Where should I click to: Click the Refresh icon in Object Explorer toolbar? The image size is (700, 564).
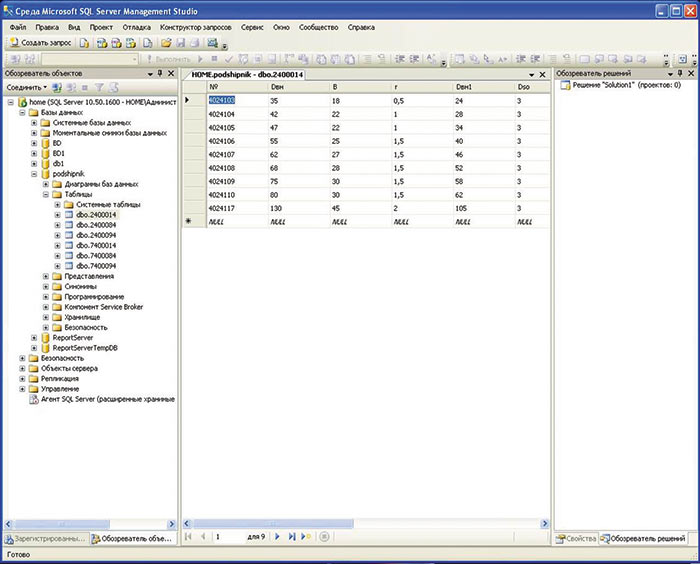click(114, 88)
